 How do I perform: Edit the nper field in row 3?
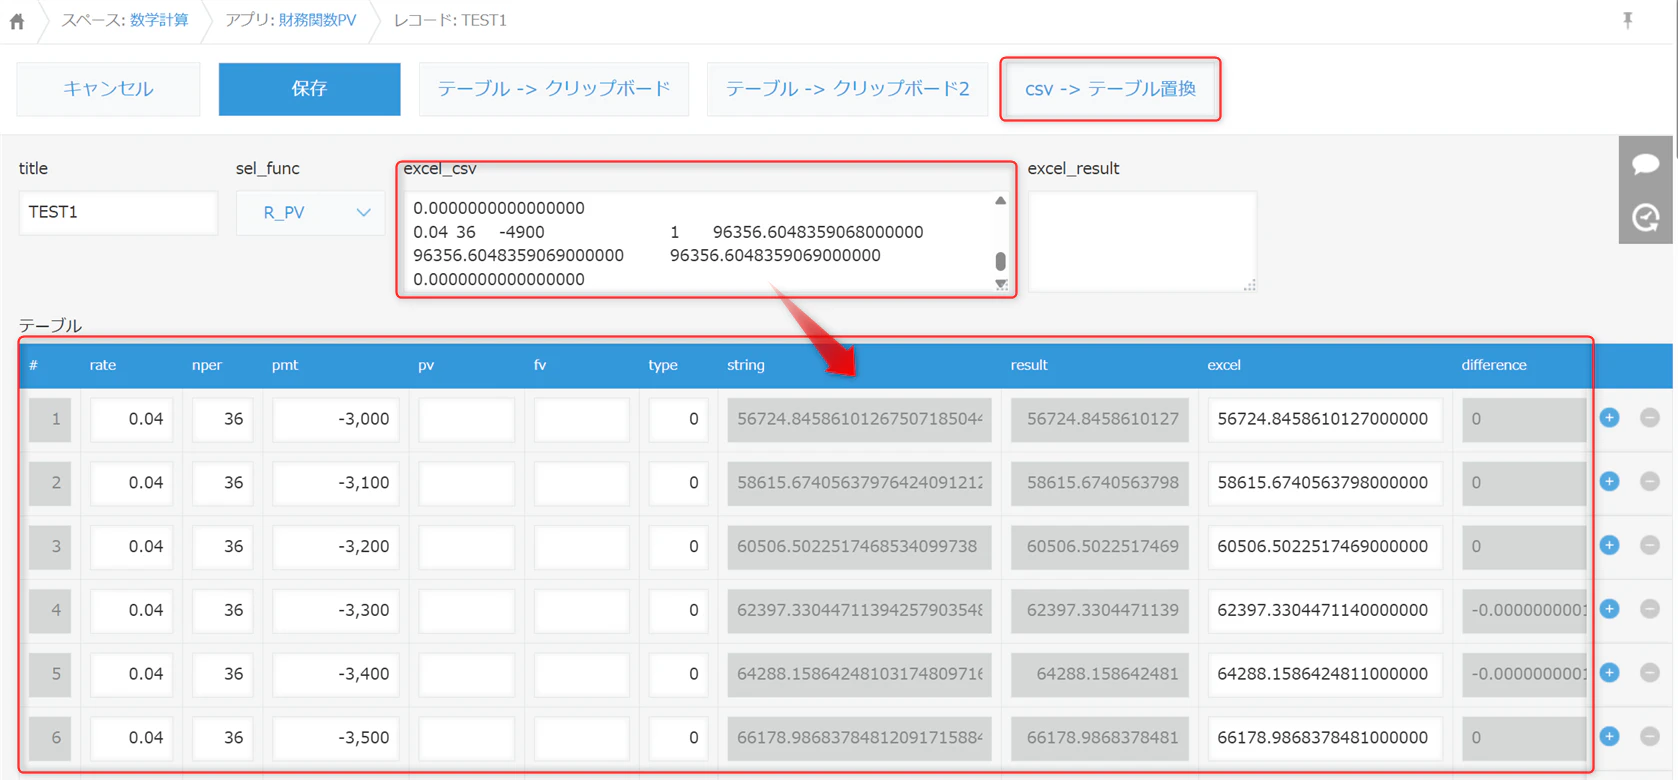[x=222, y=546]
